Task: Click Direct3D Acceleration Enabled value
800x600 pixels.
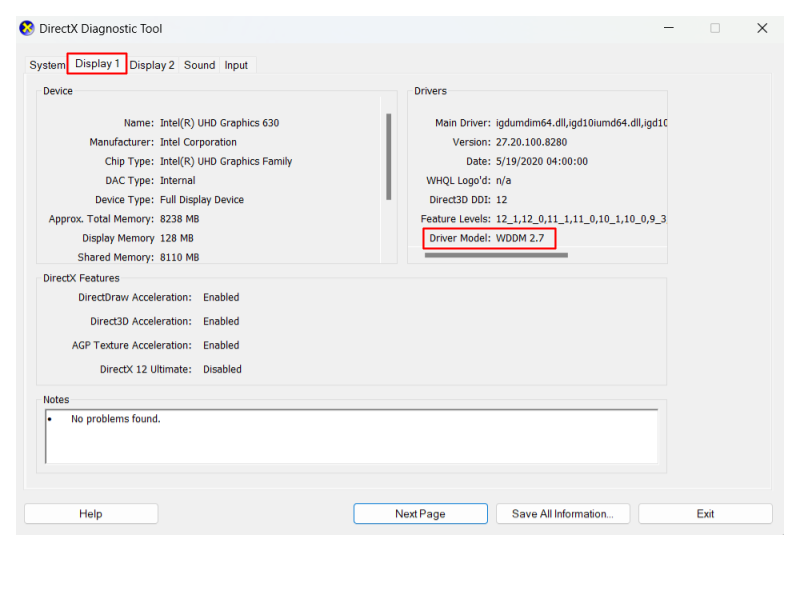Action: (x=221, y=321)
